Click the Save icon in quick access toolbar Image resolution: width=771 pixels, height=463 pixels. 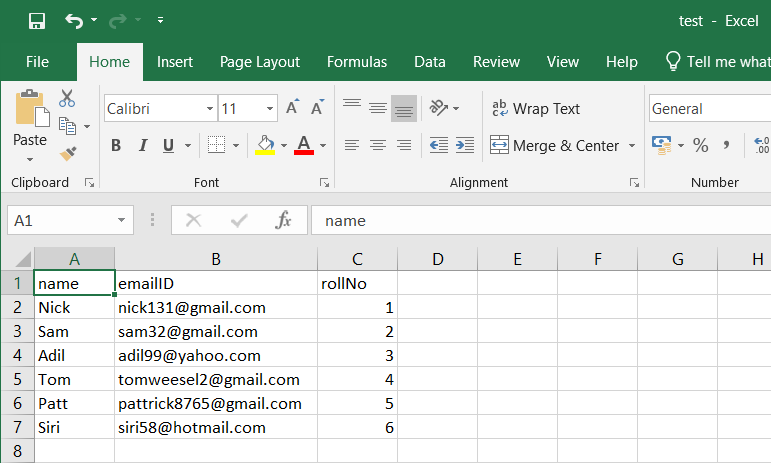pos(37,21)
